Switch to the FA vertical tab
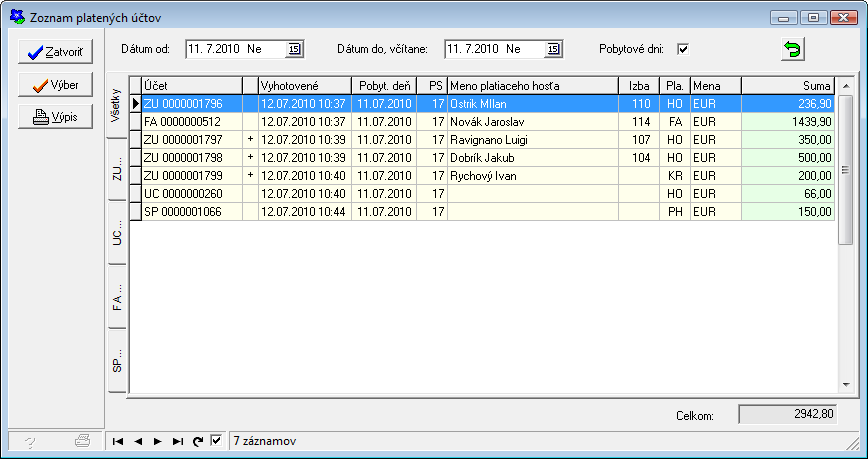Viewport: 868px width, 459px height. pyautogui.click(x=116, y=298)
